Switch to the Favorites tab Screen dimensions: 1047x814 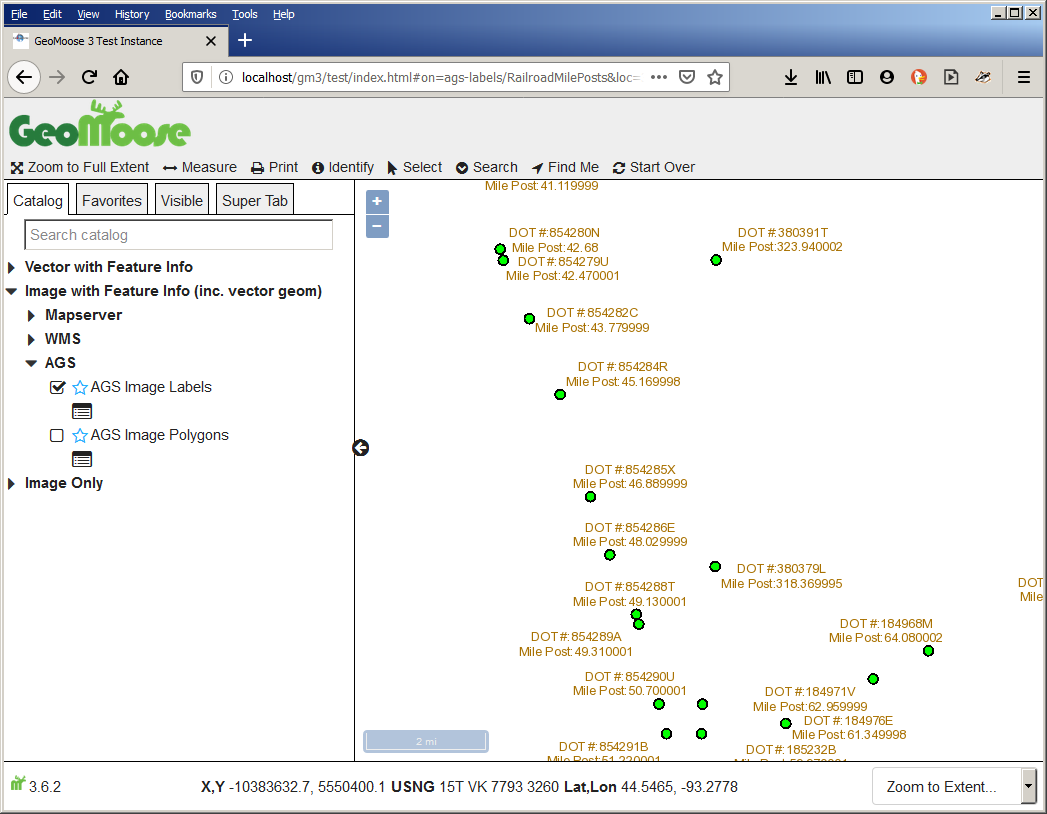tap(112, 200)
